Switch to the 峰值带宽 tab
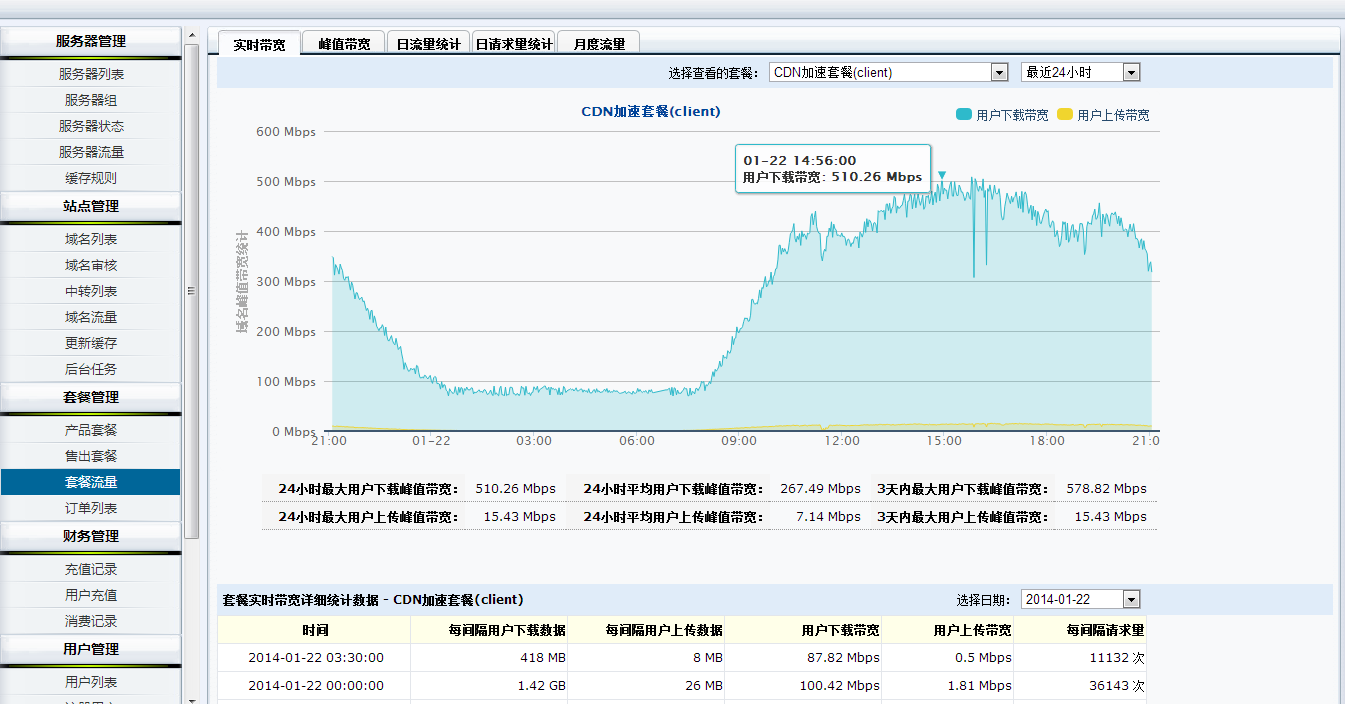This screenshot has width=1345, height=704. coord(344,44)
